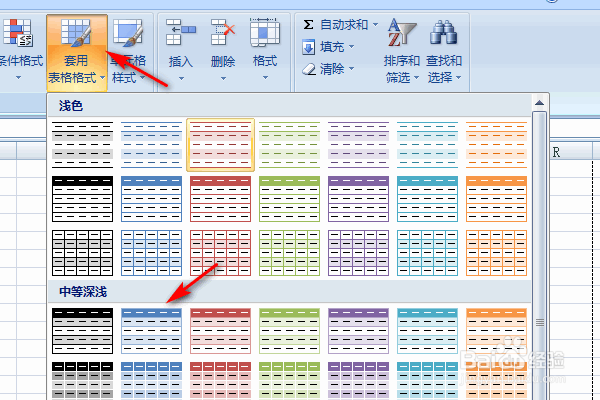
Task: Select the purple header-row light table style
Action: pyautogui.click(x=358, y=199)
